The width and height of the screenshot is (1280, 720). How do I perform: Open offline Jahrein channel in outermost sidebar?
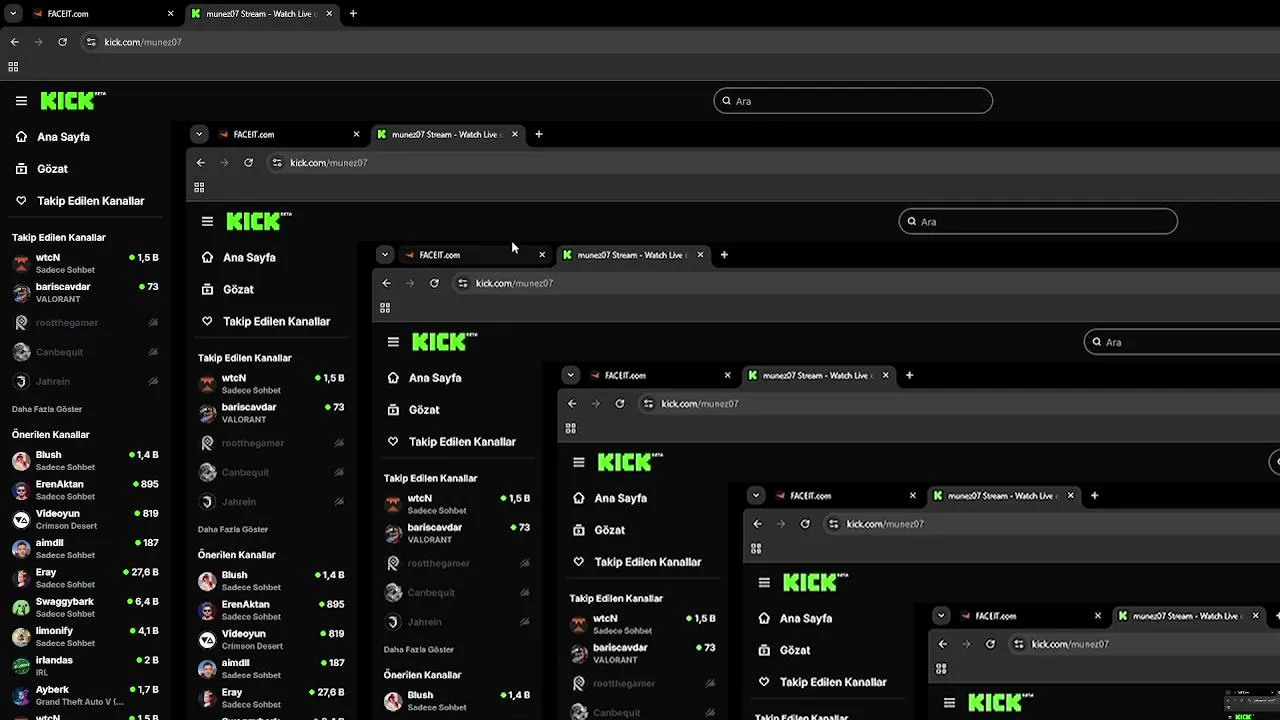click(85, 381)
